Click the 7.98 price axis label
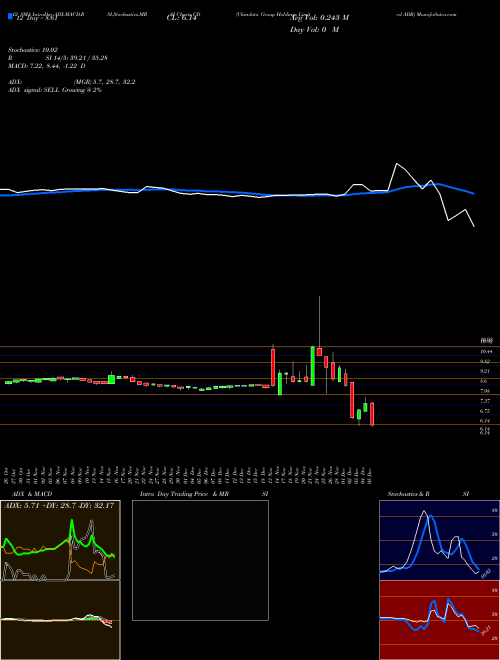This screenshot has height=660, width=500. [x=485, y=391]
